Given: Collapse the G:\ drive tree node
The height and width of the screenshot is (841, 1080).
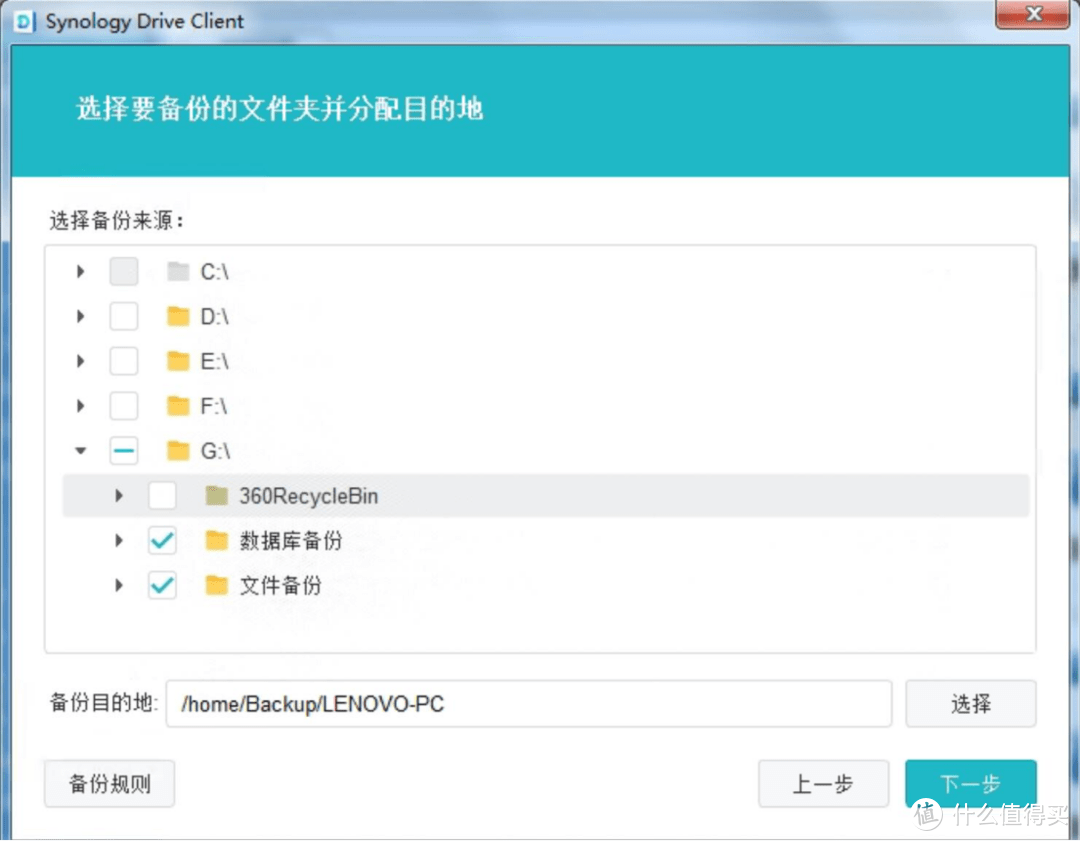Looking at the screenshot, I should click(x=80, y=450).
